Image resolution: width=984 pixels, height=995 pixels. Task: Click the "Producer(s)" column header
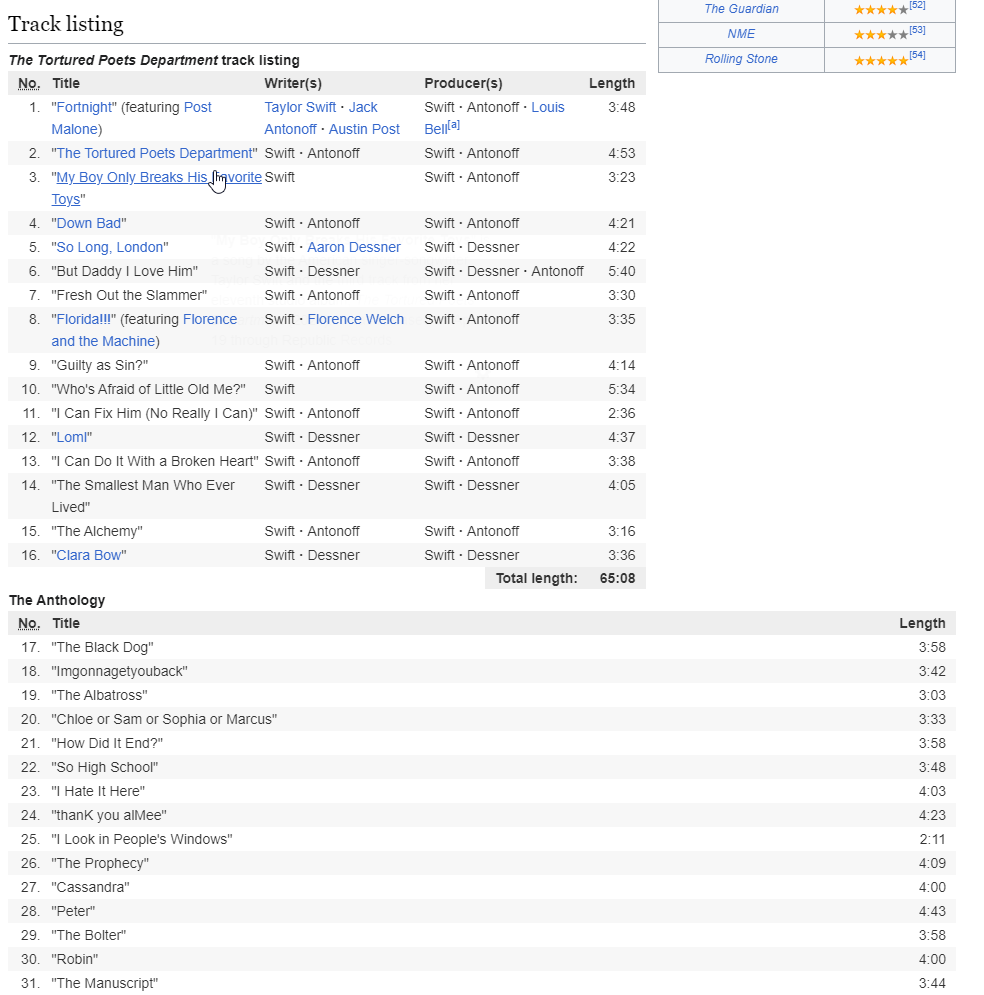pyautogui.click(x=463, y=84)
